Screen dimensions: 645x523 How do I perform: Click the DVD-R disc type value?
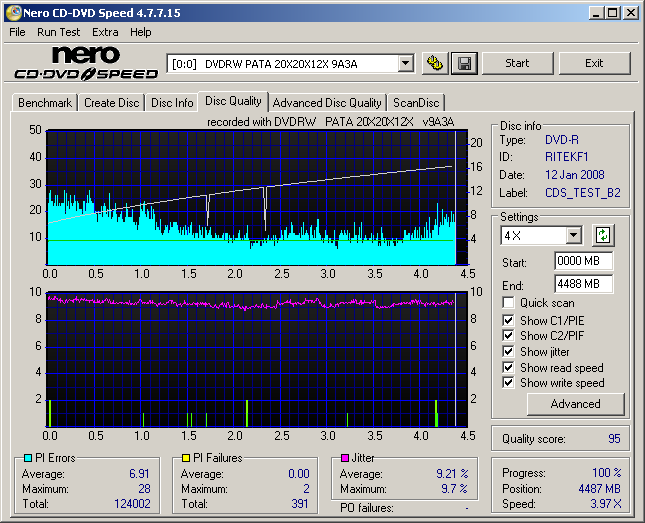[562, 140]
